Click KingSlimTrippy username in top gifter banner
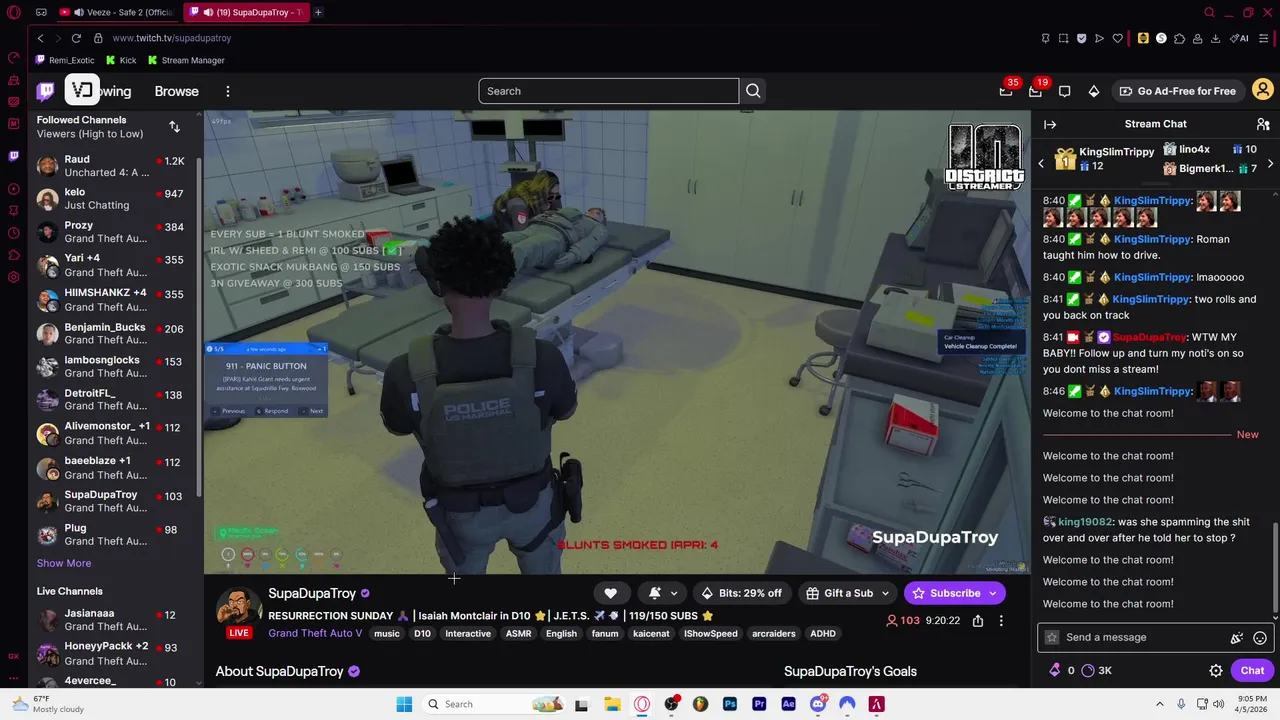The image size is (1280, 720). click(x=1117, y=152)
